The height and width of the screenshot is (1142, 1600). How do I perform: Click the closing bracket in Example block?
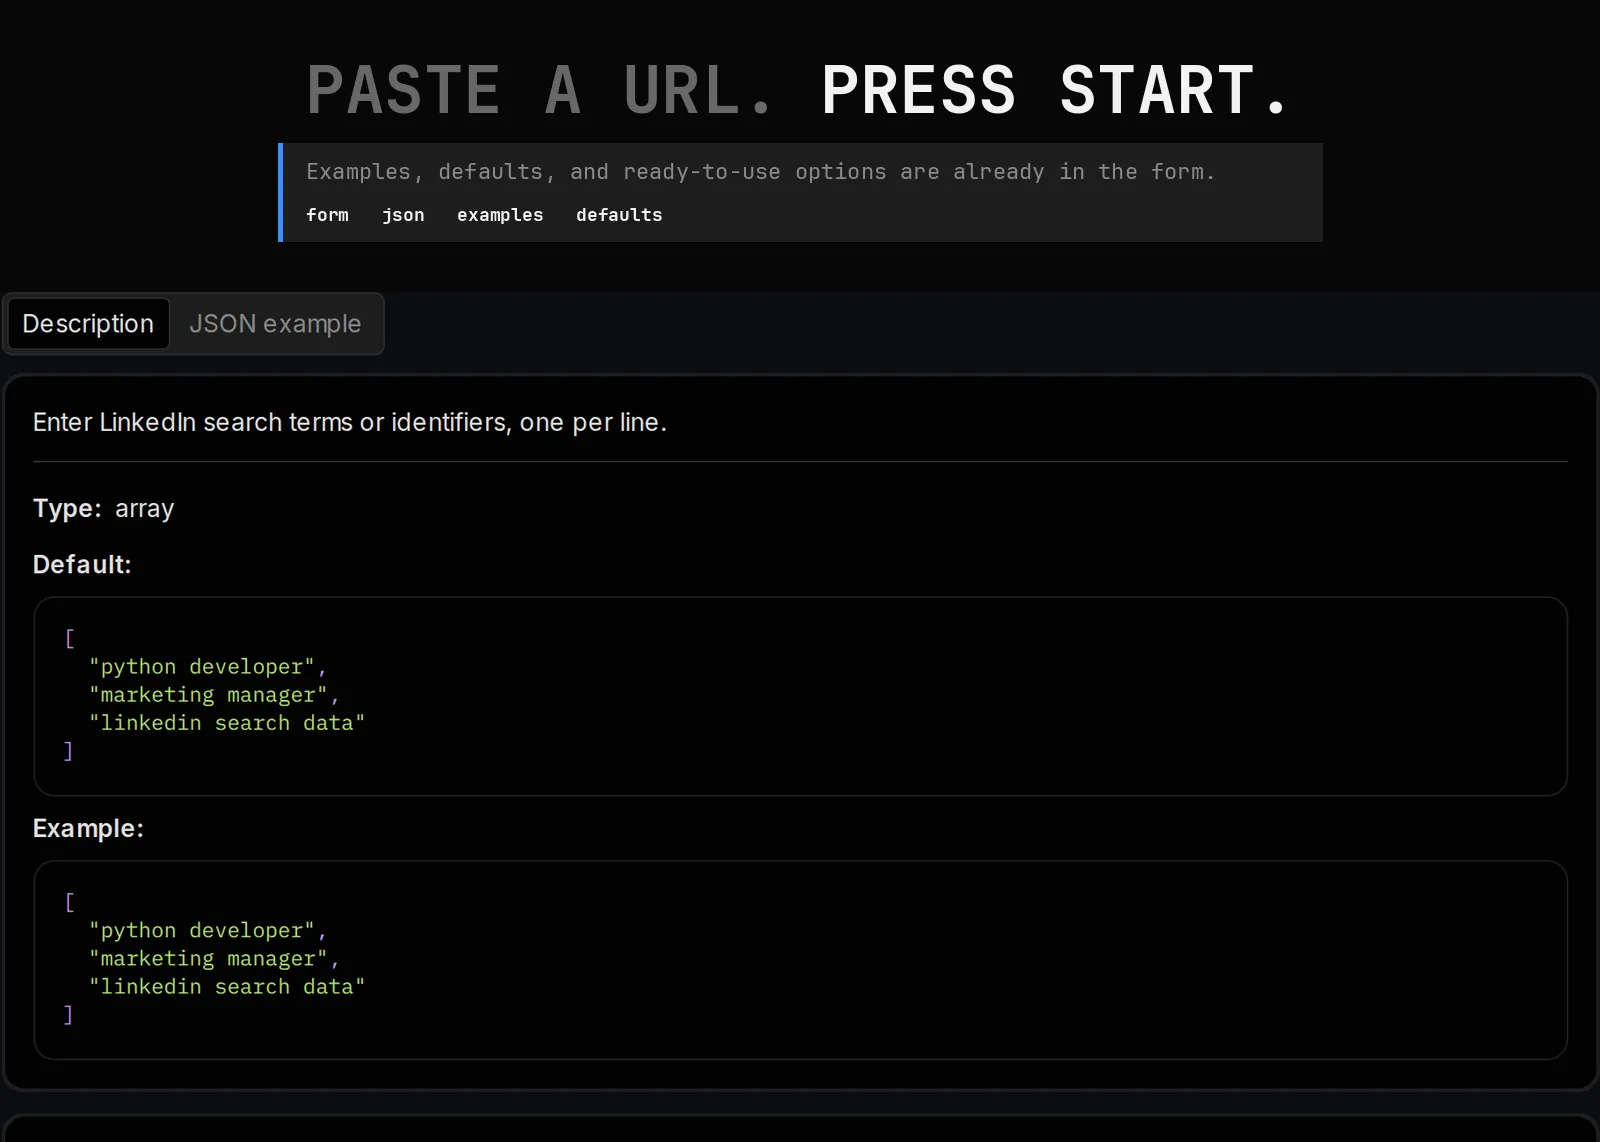click(69, 1015)
